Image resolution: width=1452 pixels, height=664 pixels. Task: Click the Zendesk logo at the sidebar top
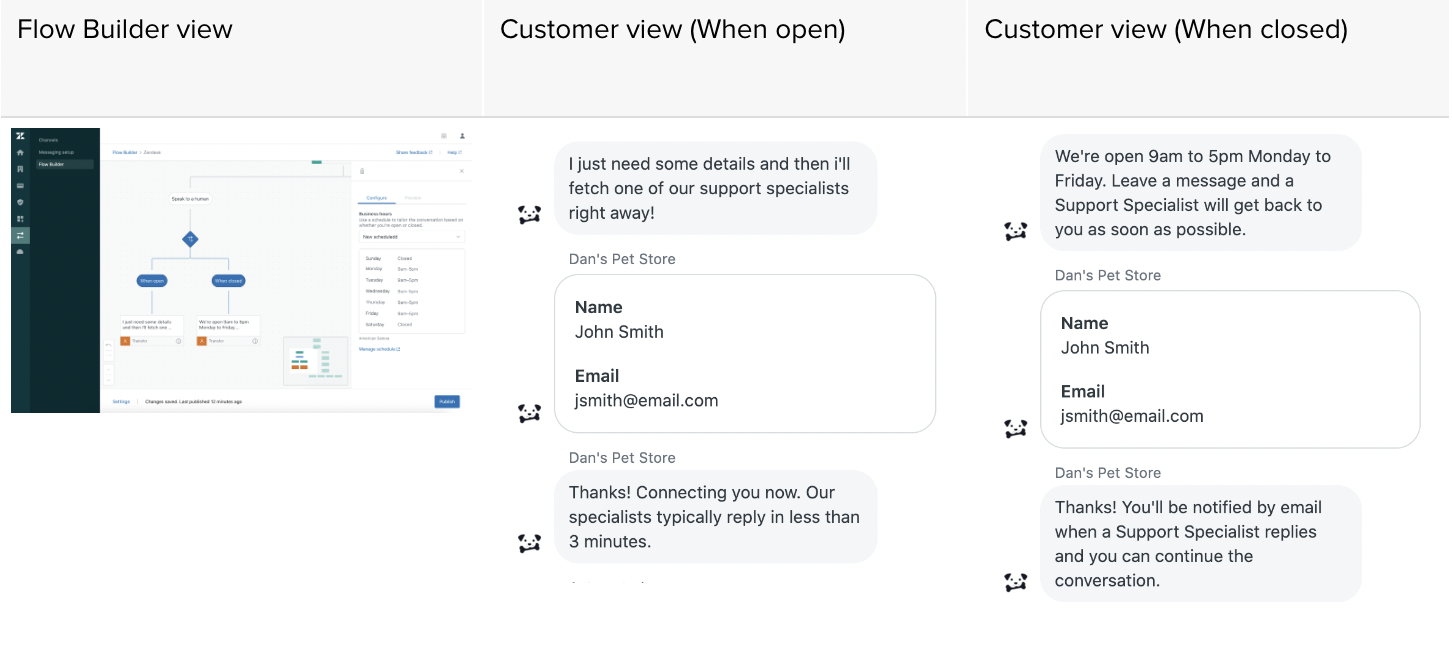[20, 137]
